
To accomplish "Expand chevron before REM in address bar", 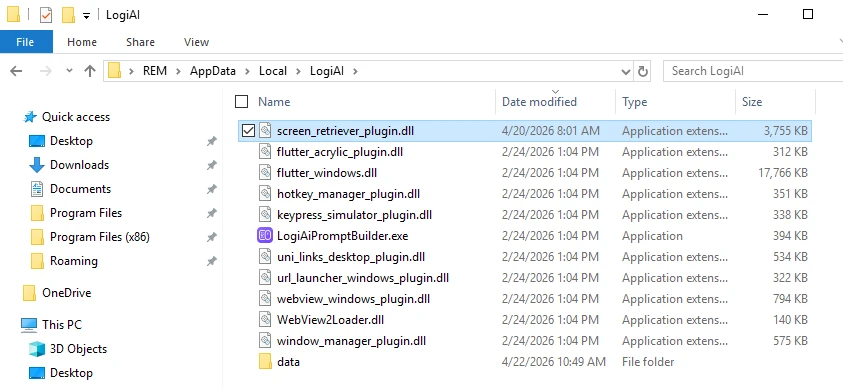I will tap(132, 71).
